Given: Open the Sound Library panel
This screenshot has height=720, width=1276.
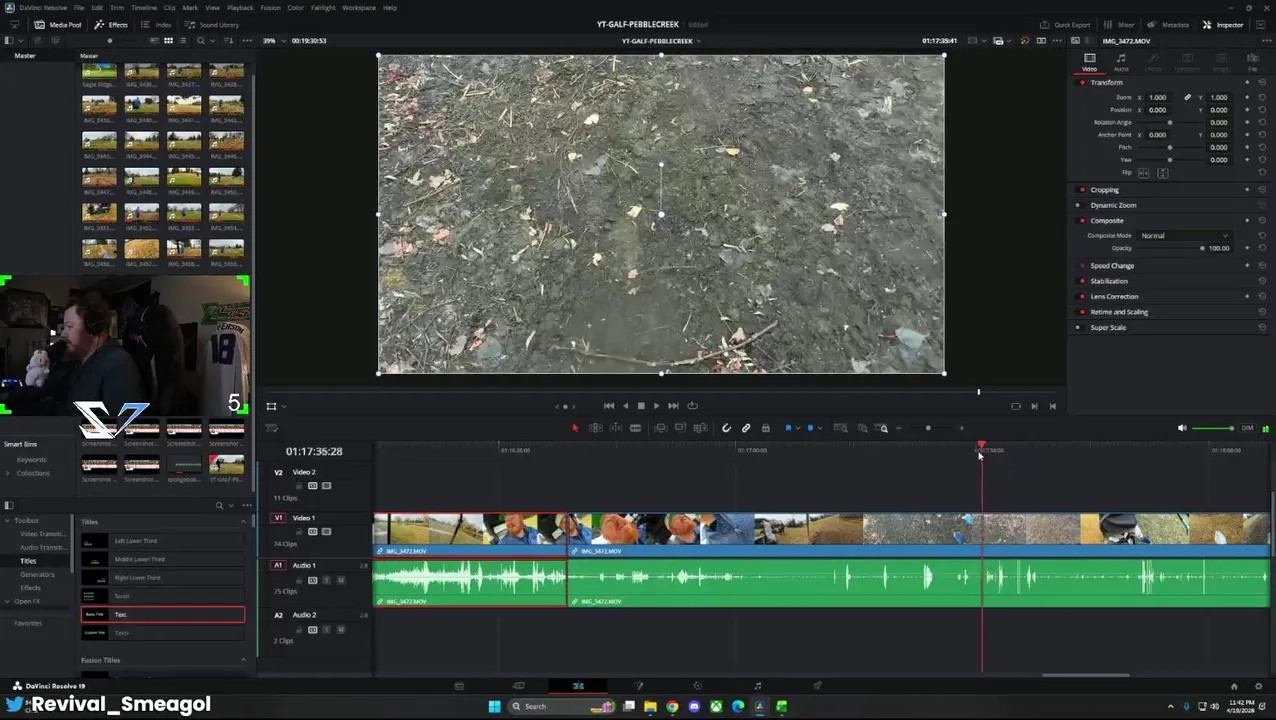Looking at the screenshot, I should (212, 25).
